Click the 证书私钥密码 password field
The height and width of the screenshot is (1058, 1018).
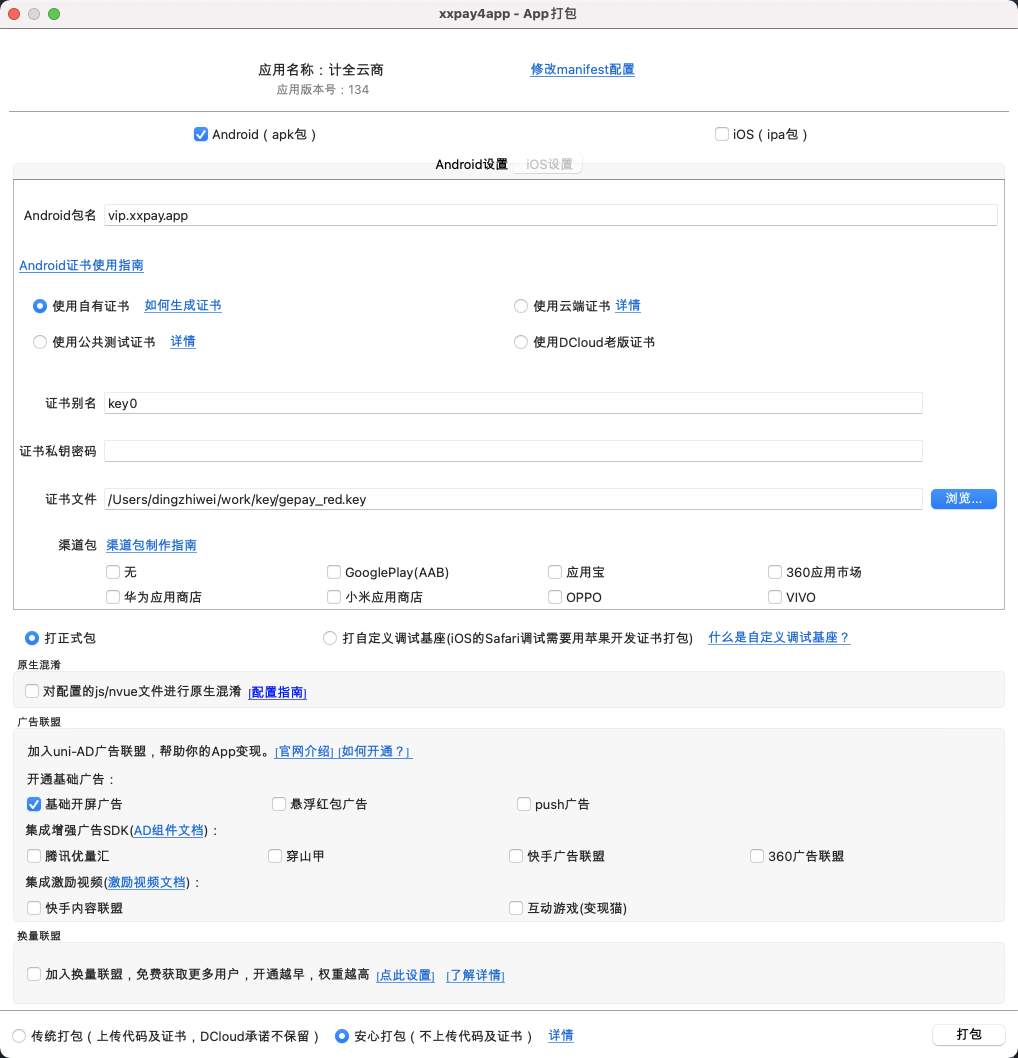512,451
